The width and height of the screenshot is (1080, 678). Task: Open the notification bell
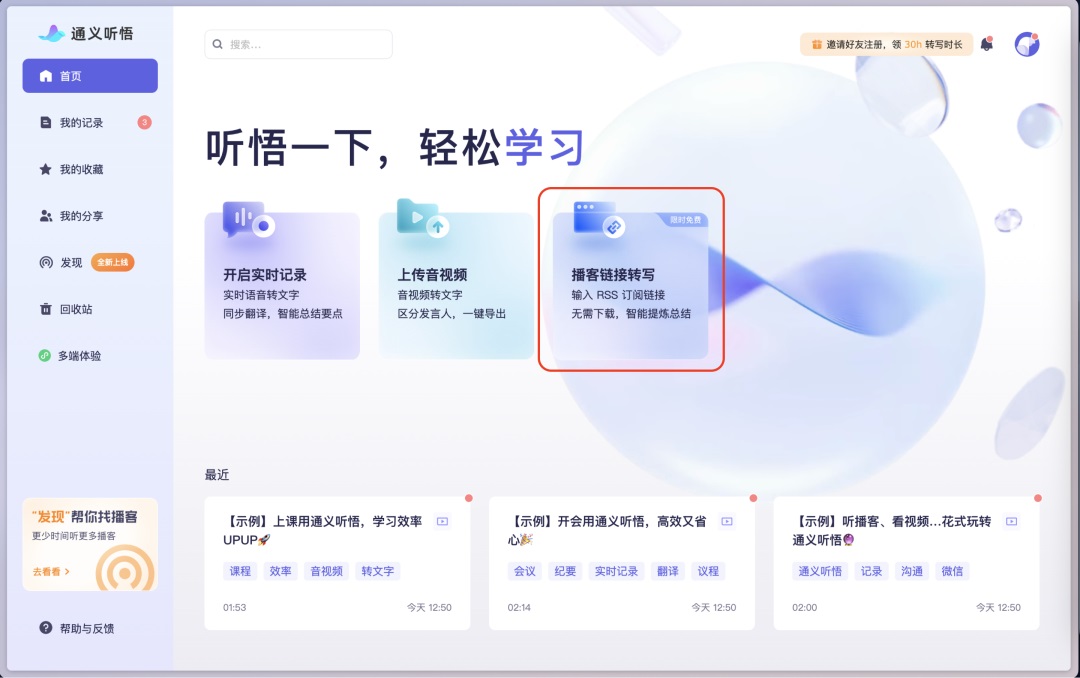[x=986, y=44]
